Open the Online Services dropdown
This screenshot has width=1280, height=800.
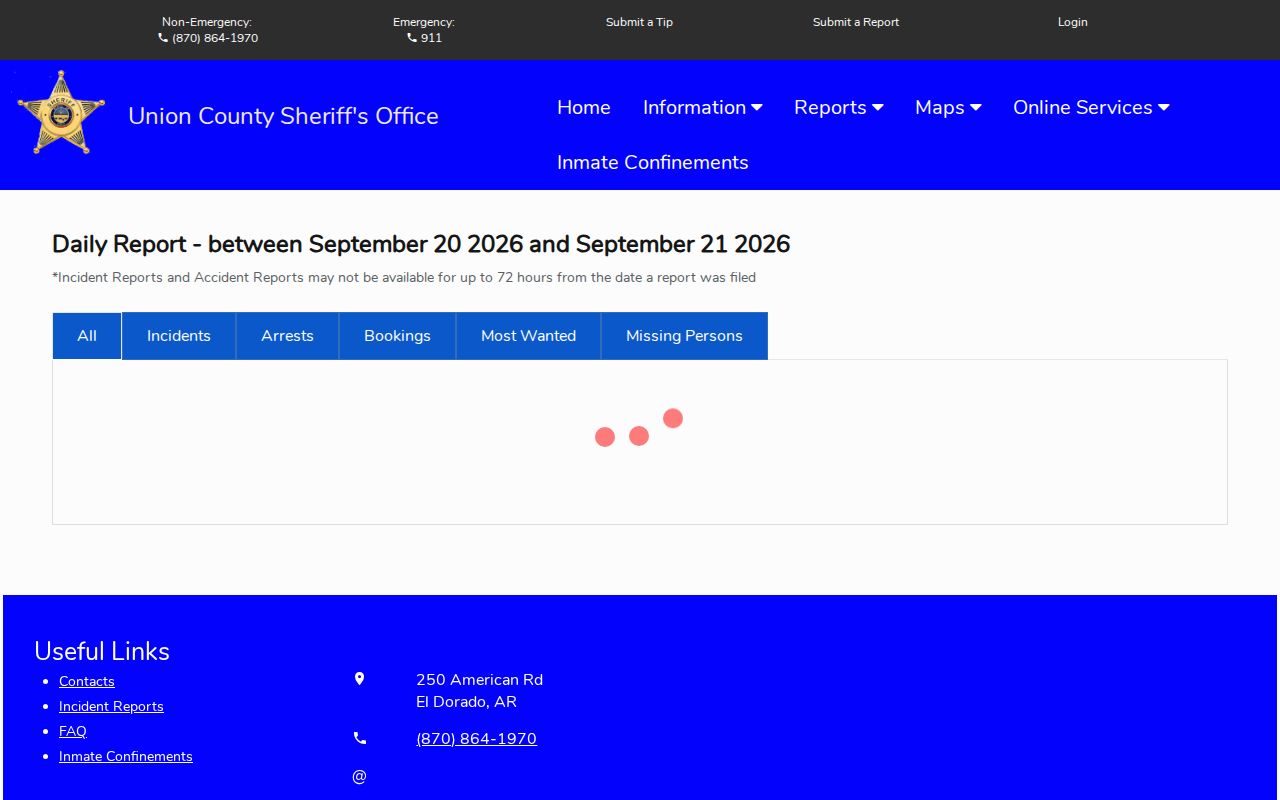[x=1091, y=107]
